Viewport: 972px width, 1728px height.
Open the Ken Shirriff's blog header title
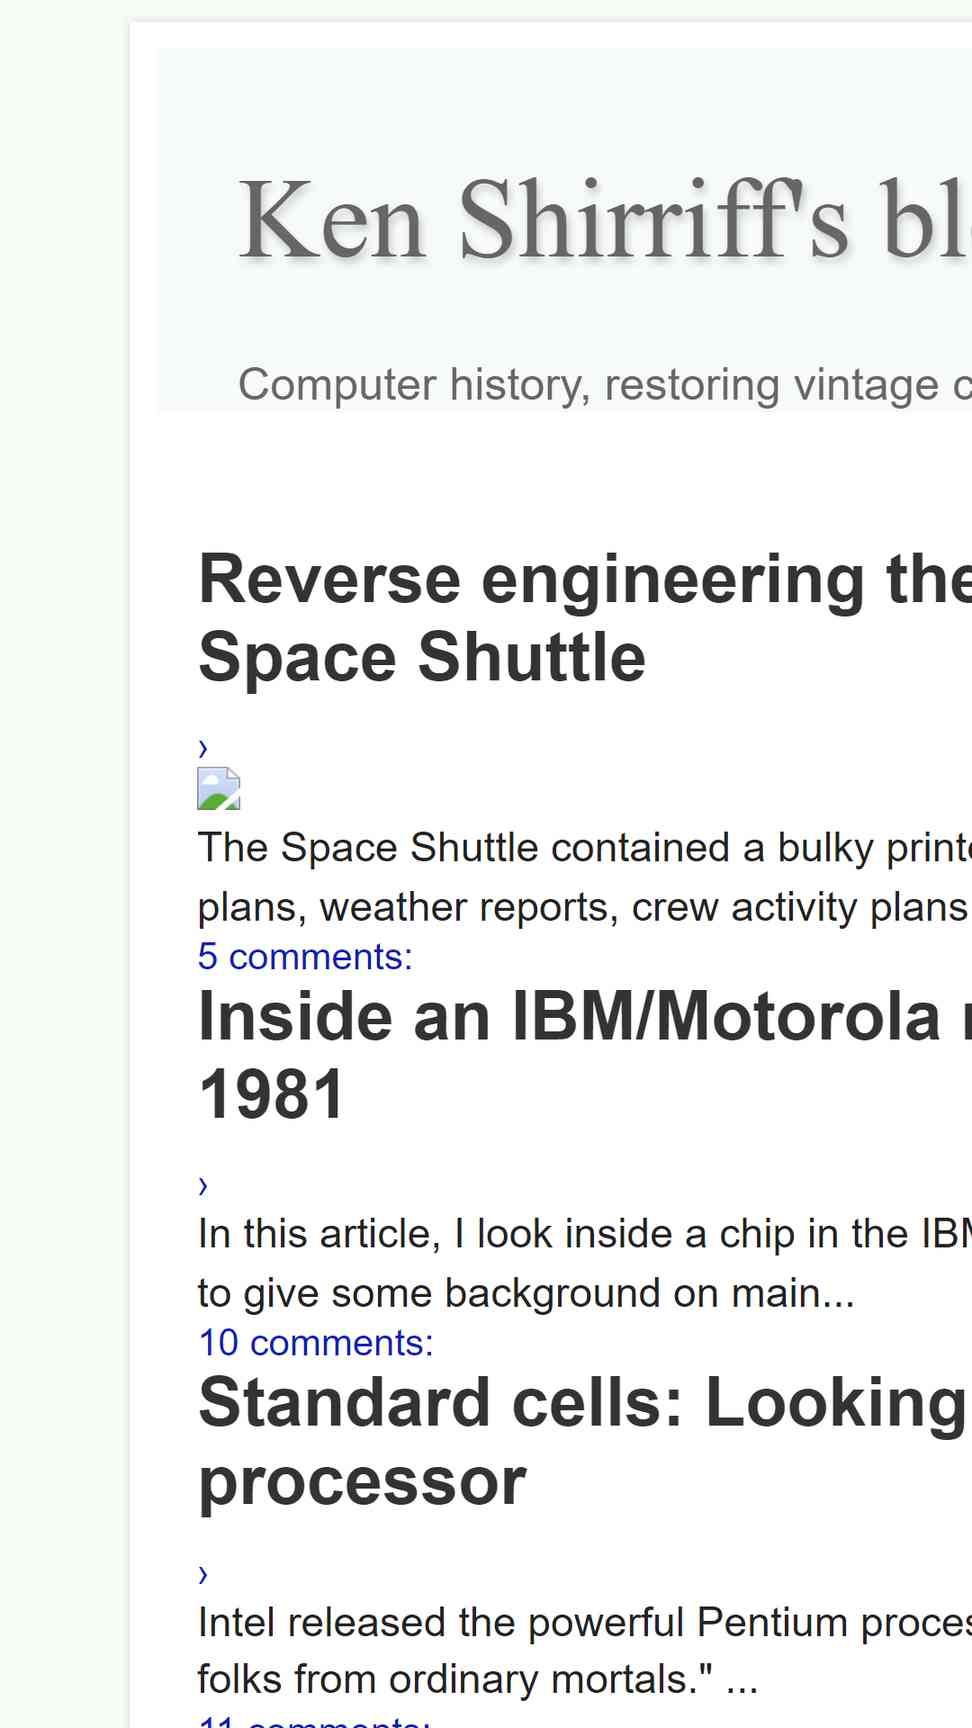604,220
